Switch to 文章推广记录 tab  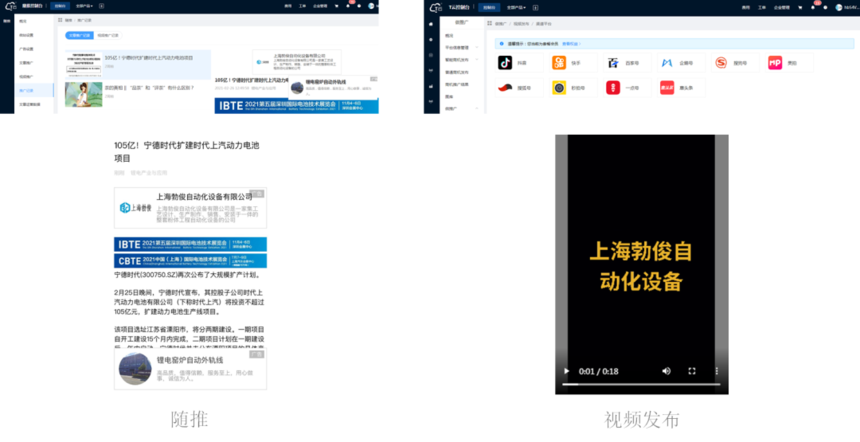(x=80, y=35)
